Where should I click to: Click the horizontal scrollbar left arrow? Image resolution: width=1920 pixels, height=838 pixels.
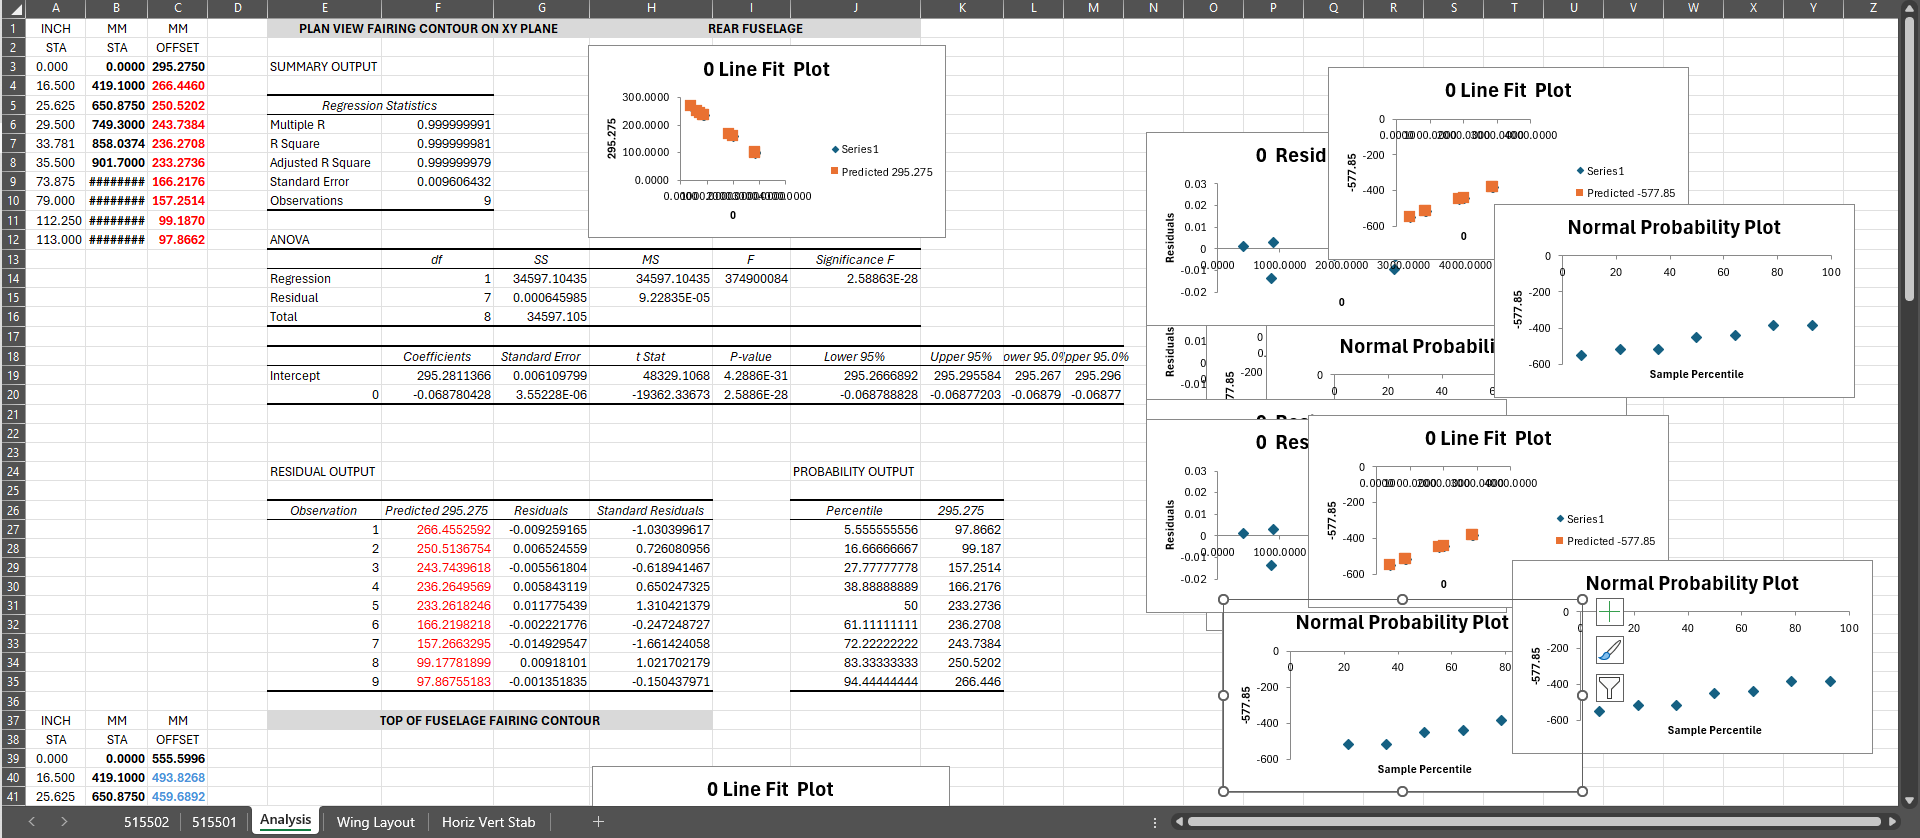click(x=1179, y=822)
